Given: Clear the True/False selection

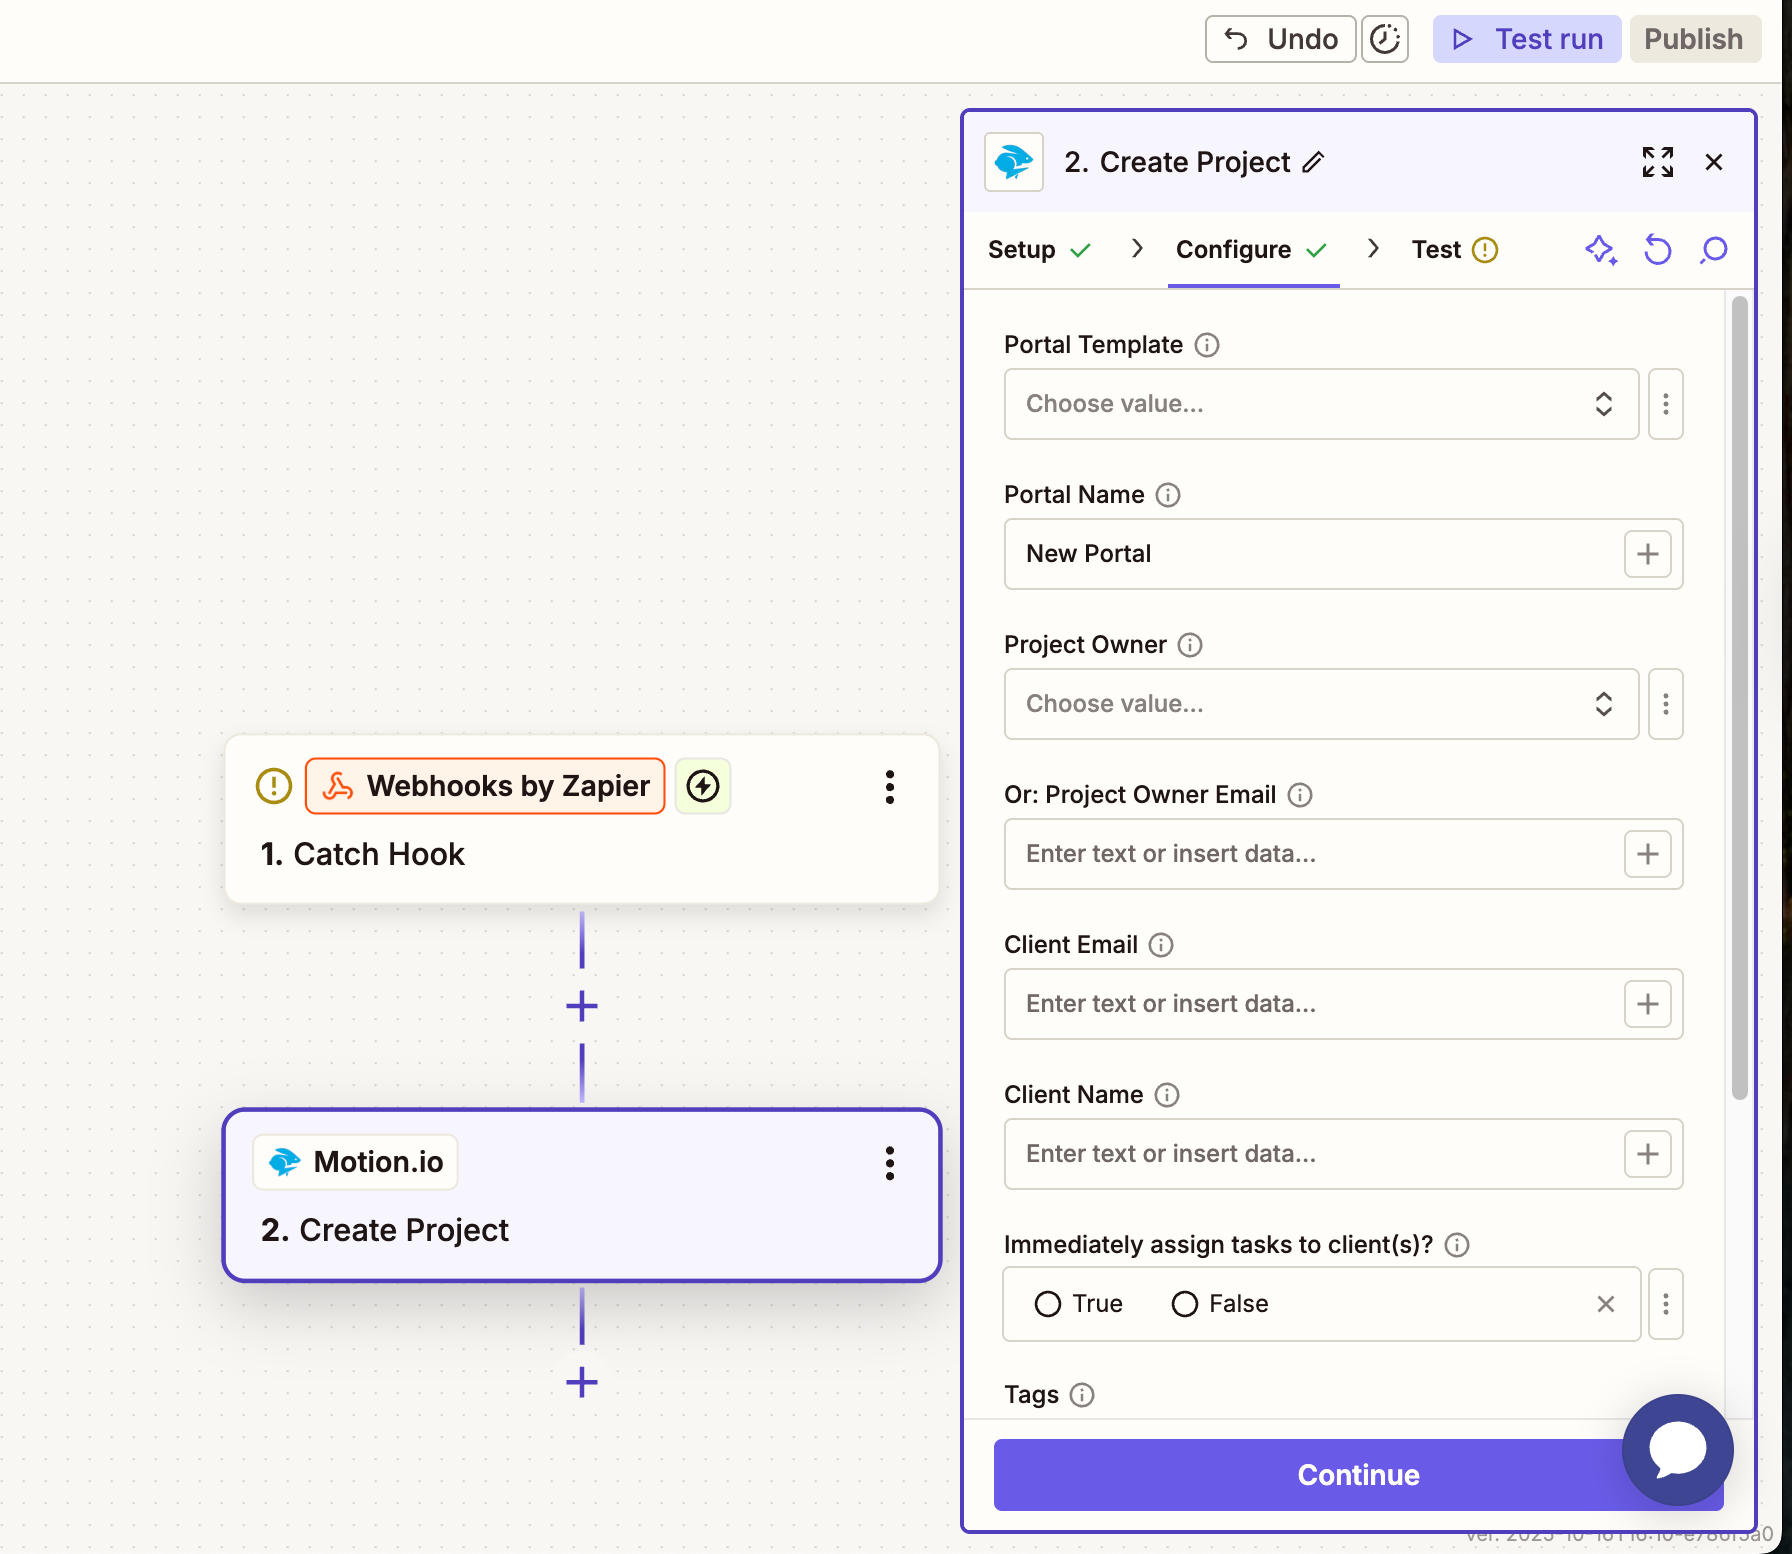Looking at the screenshot, I should (x=1606, y=1304).
